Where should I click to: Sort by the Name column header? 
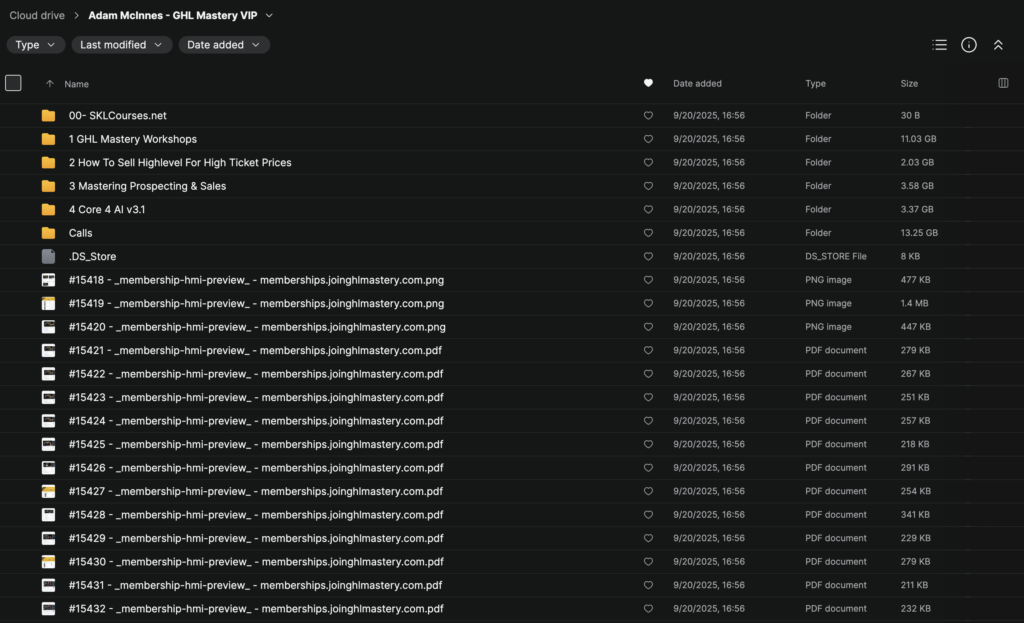point(76,84)
